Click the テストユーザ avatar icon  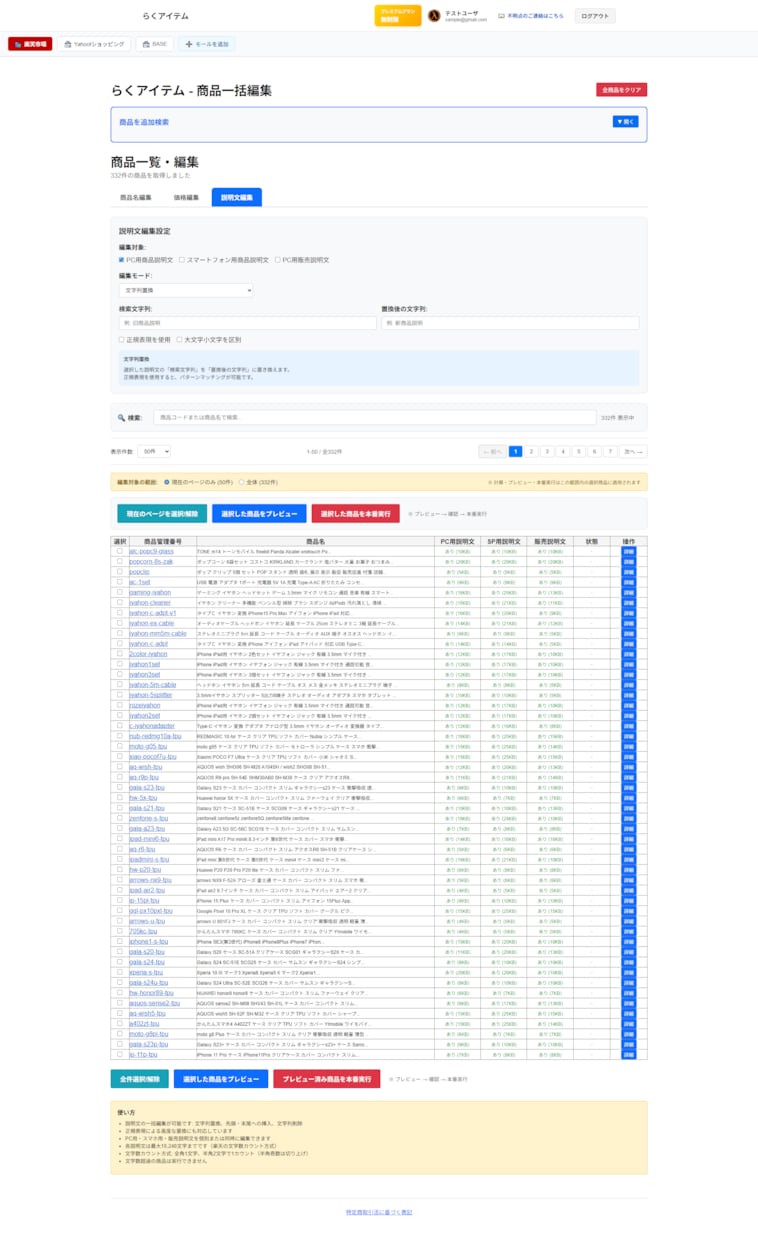coord(434,16)
